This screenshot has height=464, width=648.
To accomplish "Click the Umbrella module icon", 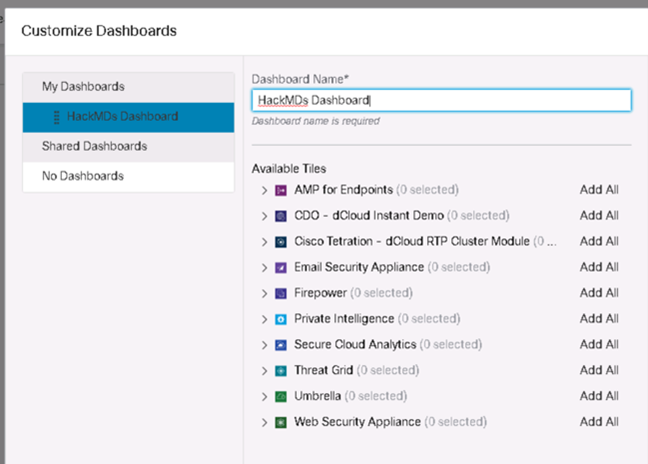I will tap(281, 397).
